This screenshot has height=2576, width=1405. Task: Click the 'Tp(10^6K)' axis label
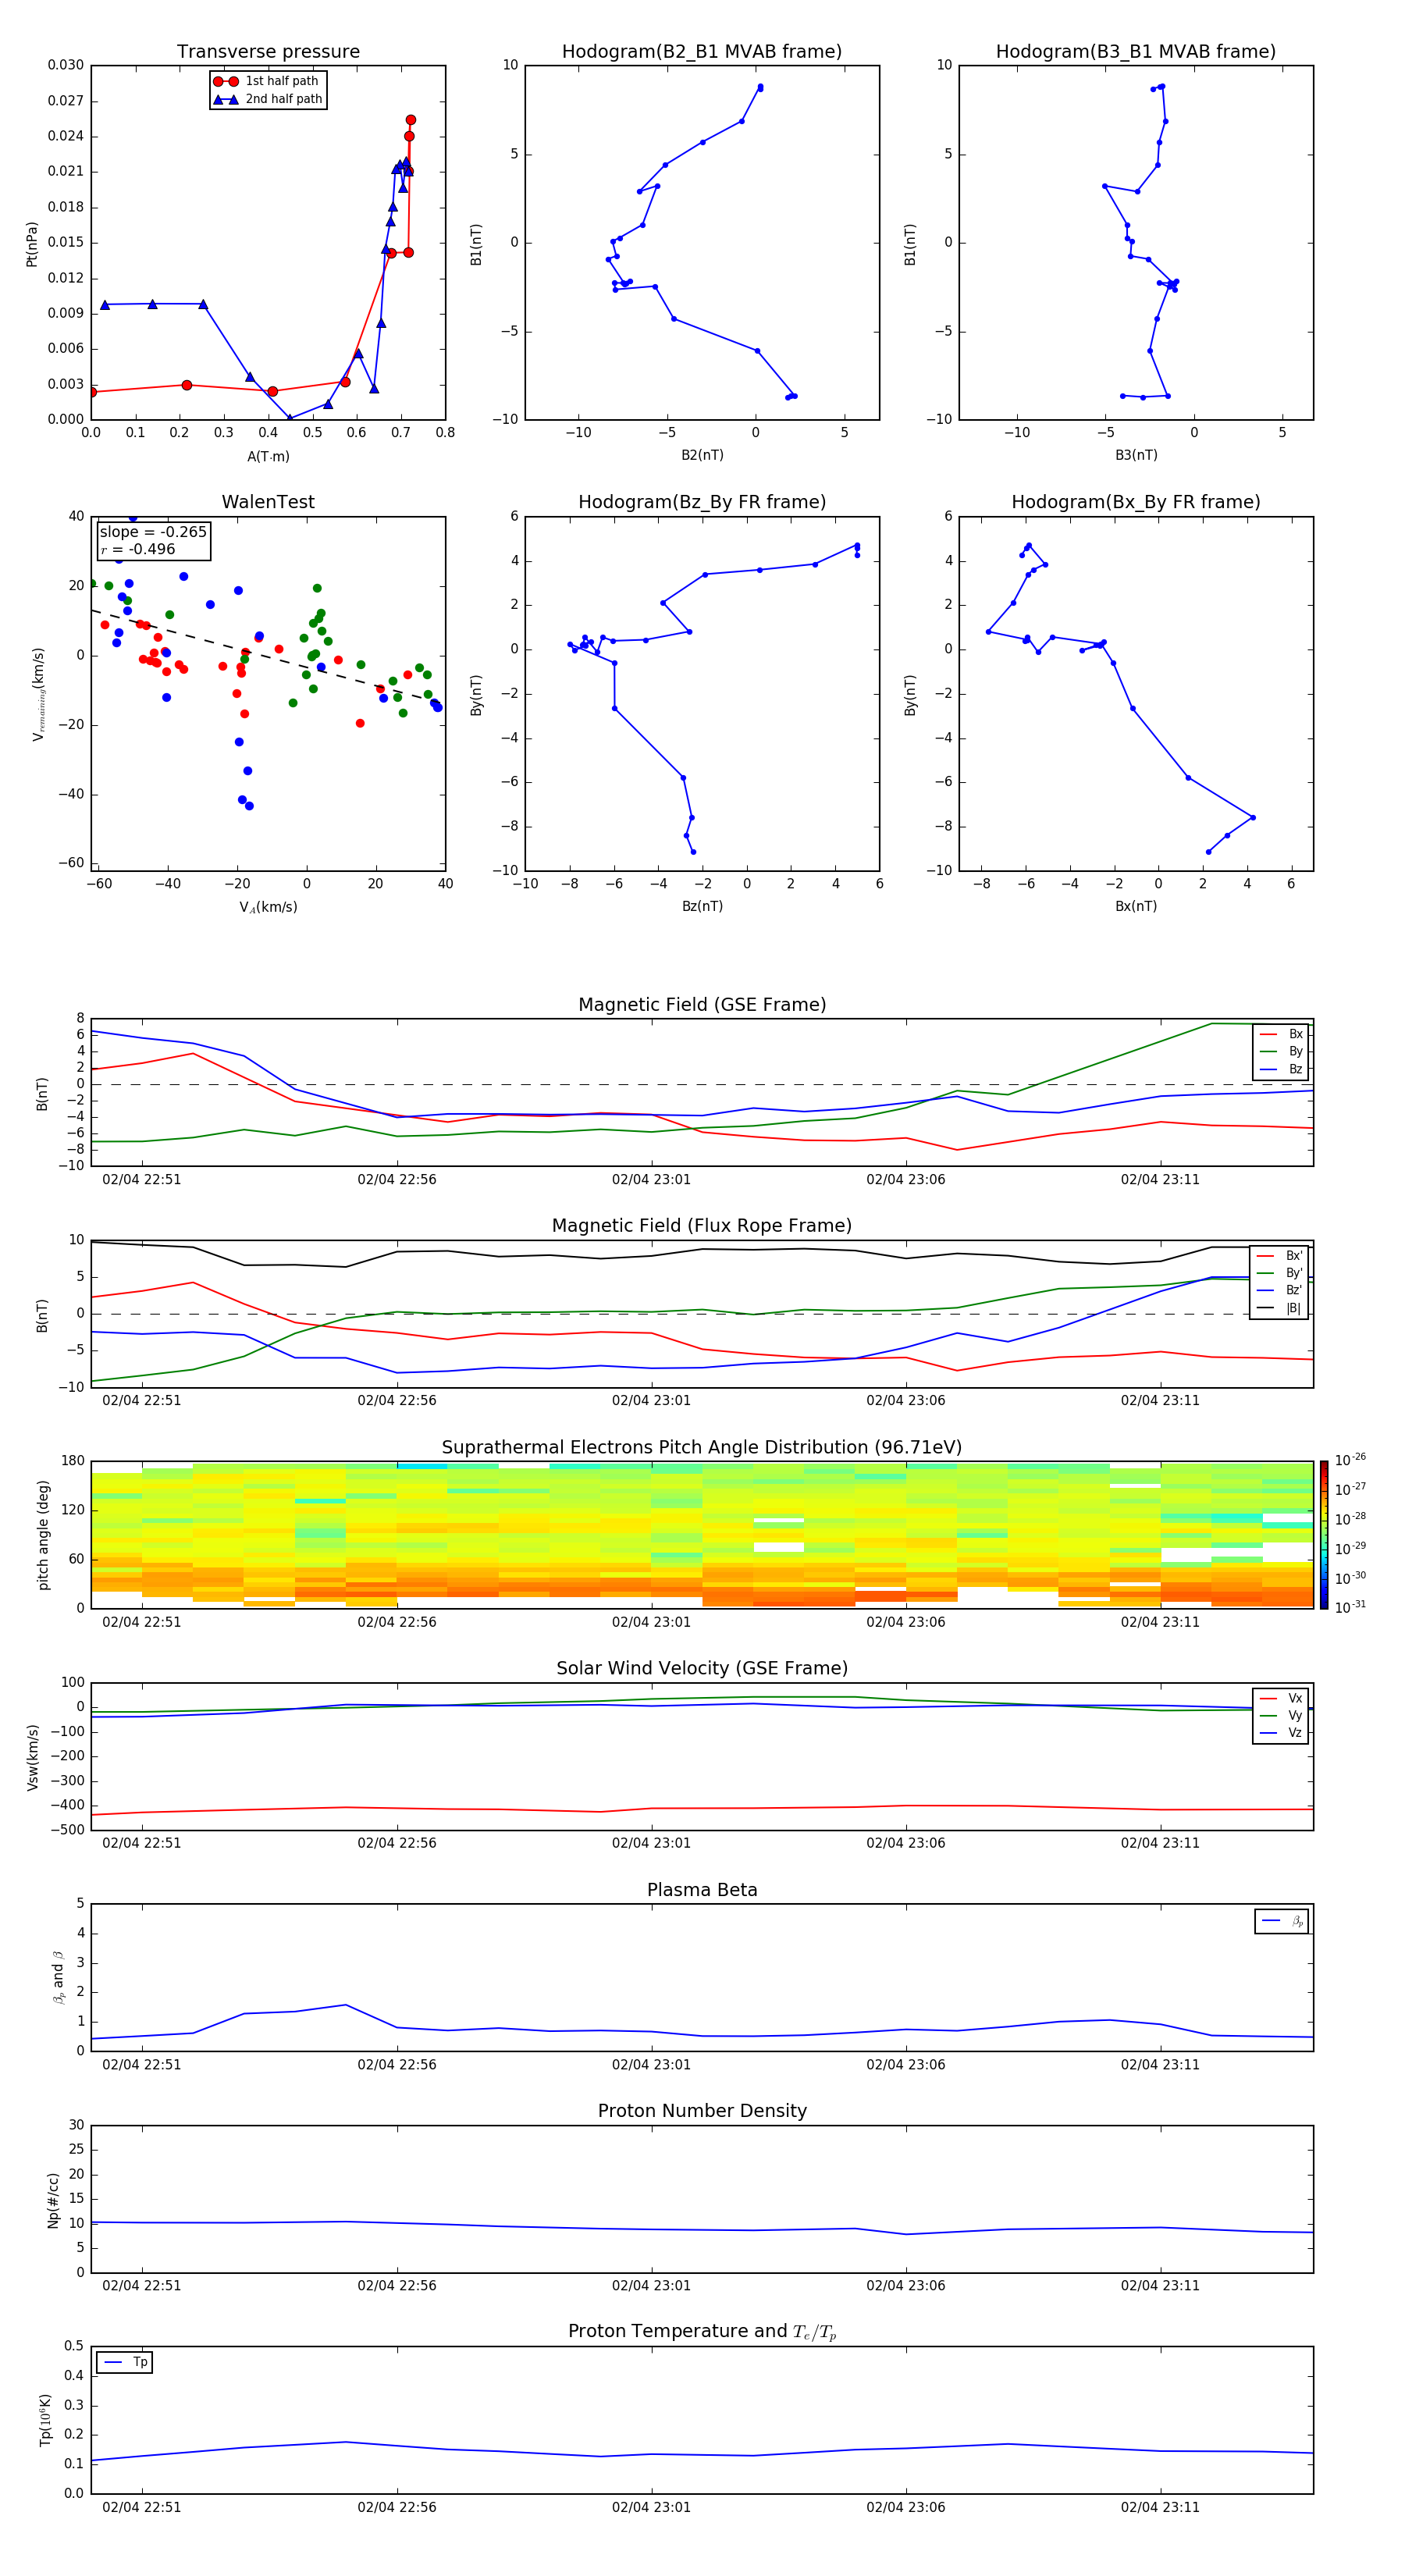click(45, 2421)
